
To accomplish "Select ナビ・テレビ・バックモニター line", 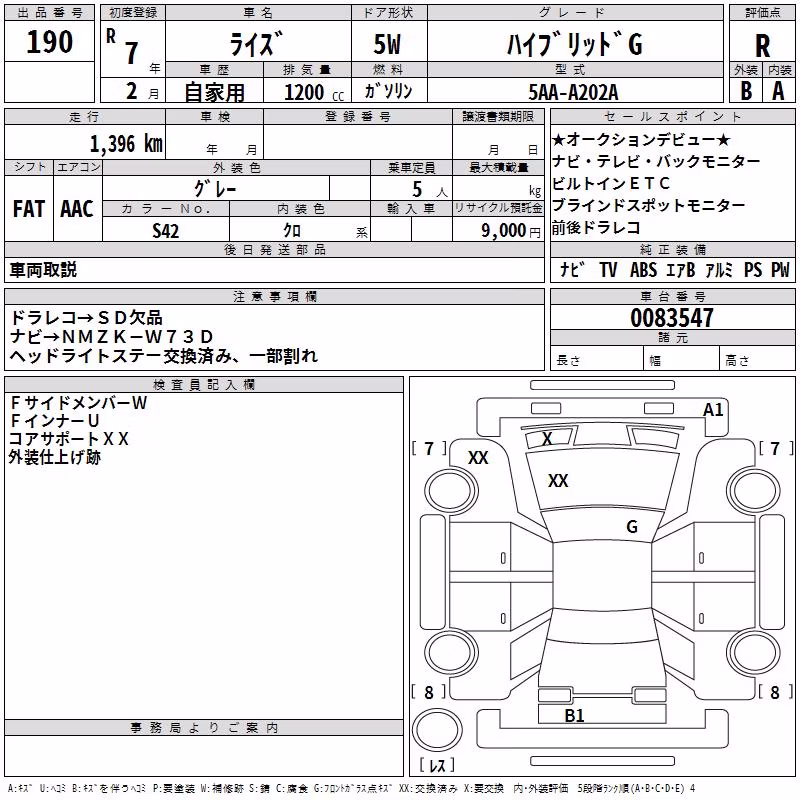I will coord(656,161).
